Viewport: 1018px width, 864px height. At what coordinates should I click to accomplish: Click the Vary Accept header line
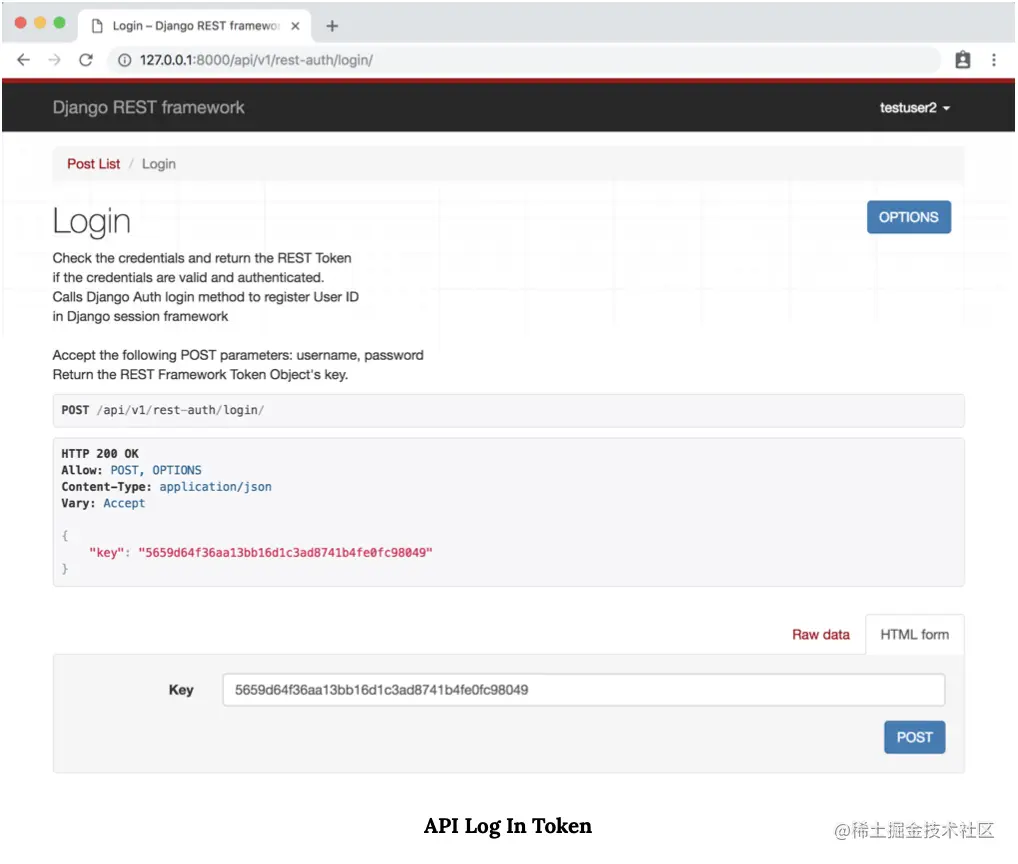coord(103,503)
